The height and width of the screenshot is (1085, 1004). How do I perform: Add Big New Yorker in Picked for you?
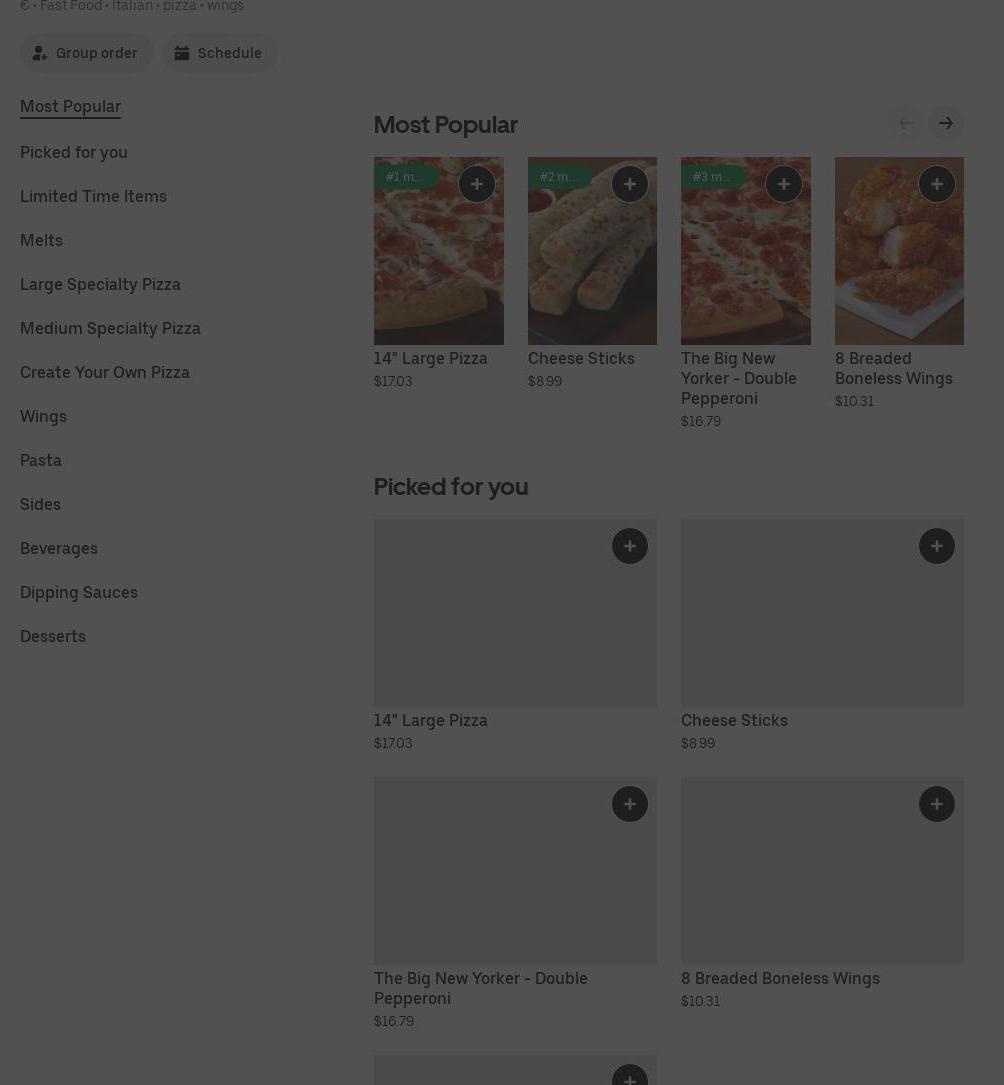pos(630,804)
